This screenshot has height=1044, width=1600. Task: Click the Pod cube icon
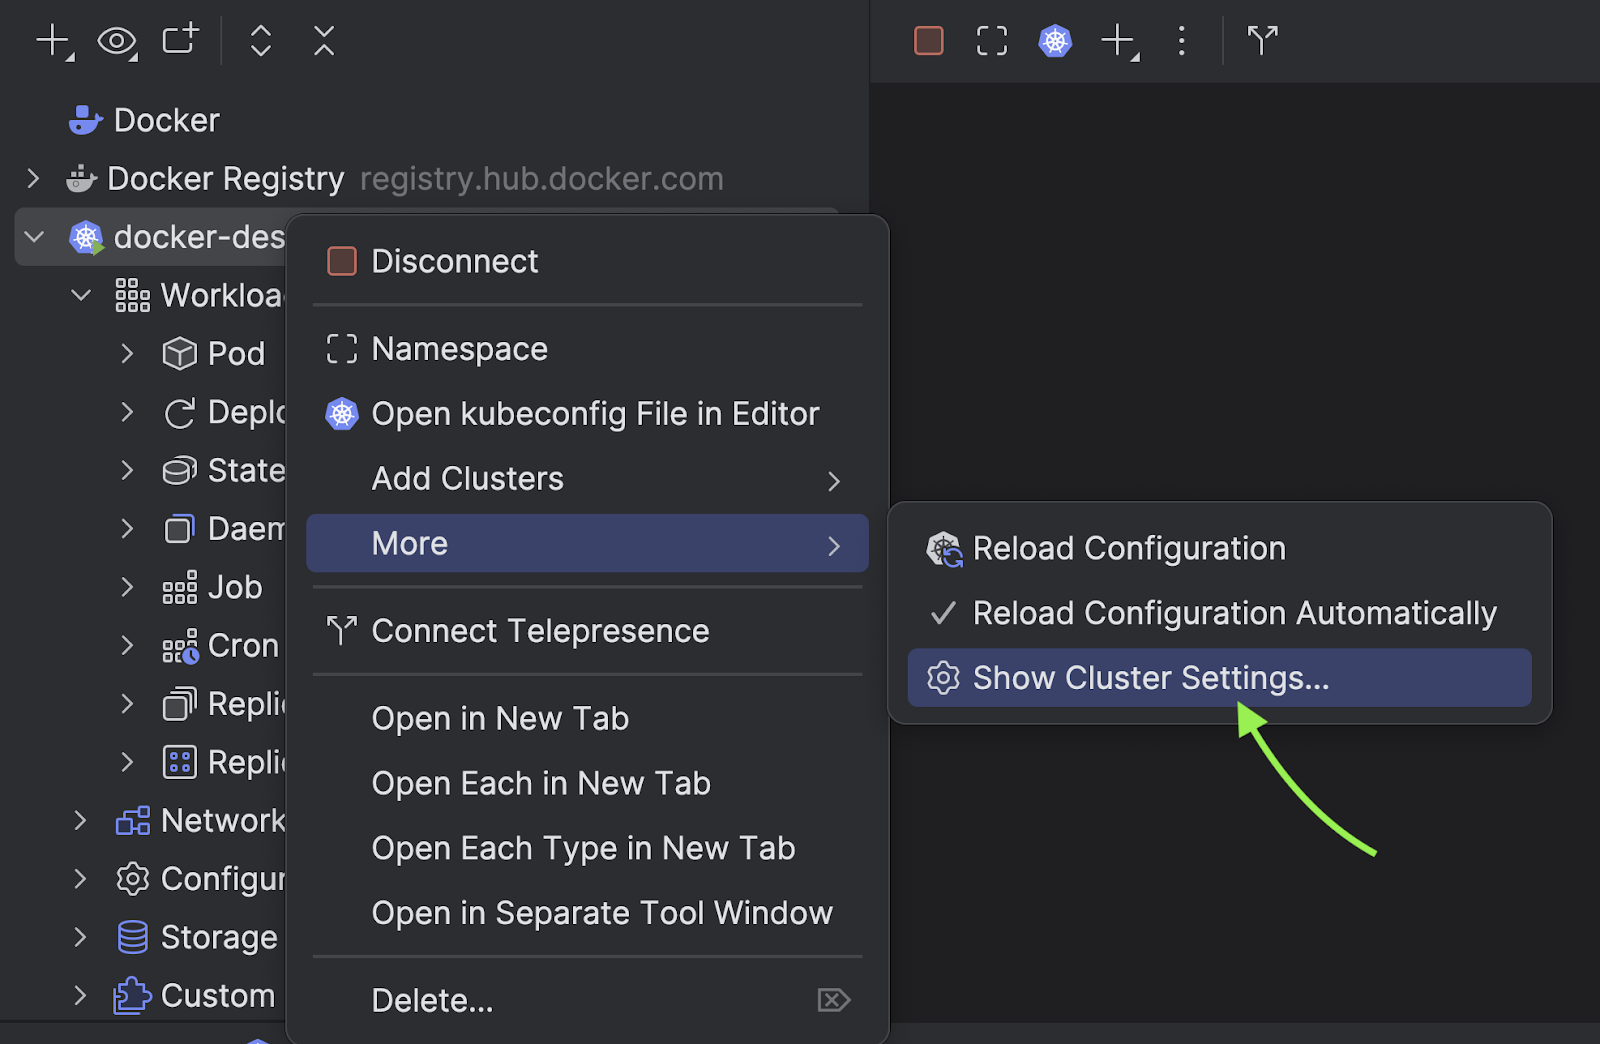tap(179, 354)
